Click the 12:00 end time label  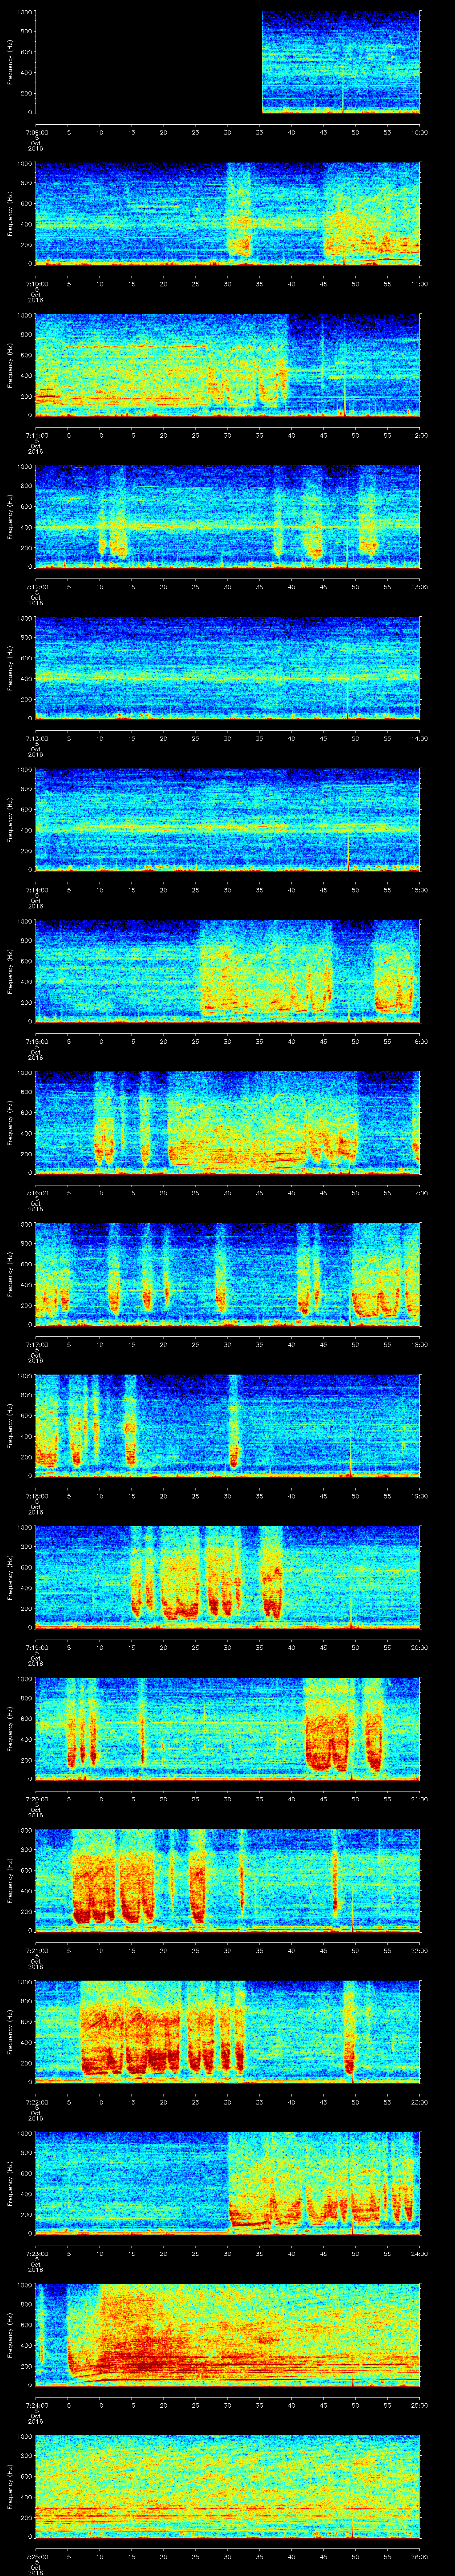coord(419,434)
